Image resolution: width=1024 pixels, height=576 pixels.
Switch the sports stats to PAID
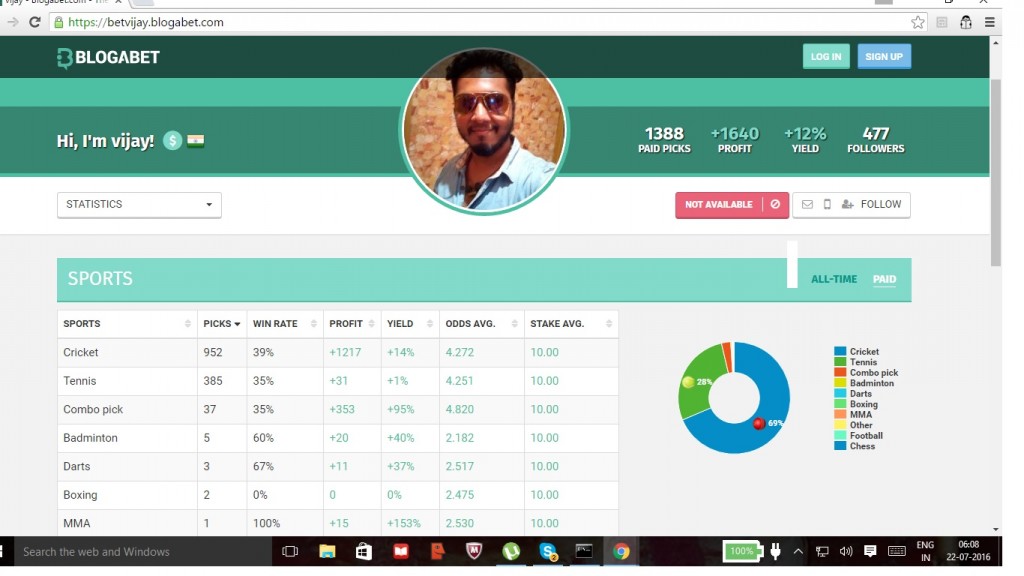point(884,279)
